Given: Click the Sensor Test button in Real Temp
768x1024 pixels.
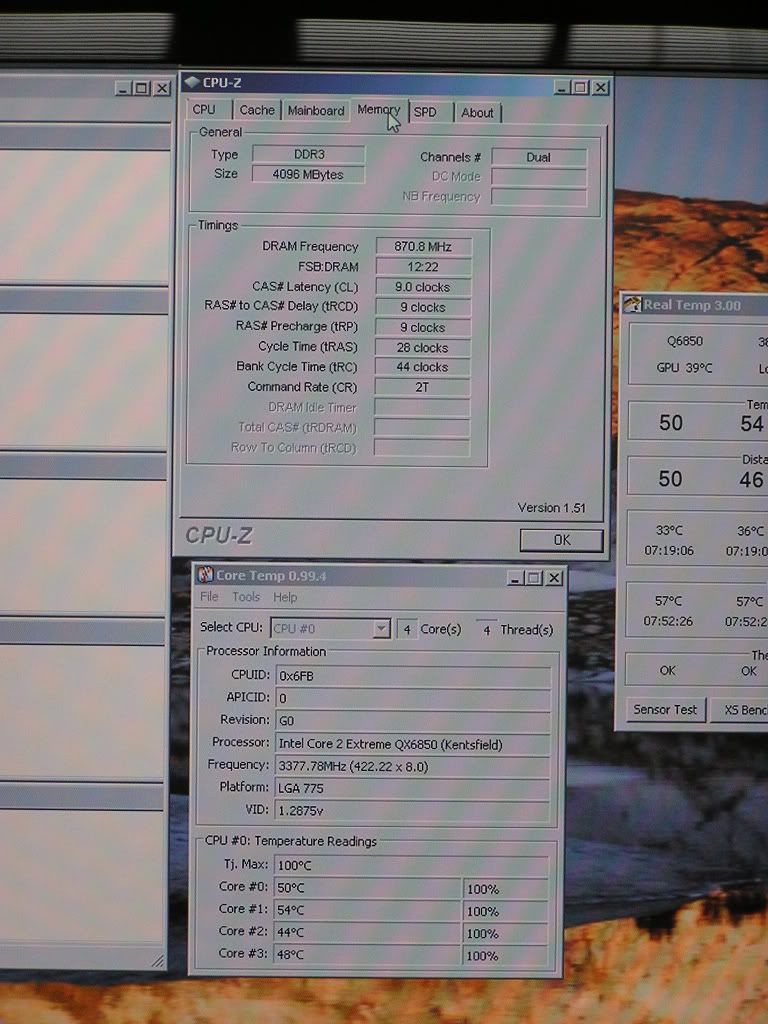Looking at the screenshot, I should [665, 710].
